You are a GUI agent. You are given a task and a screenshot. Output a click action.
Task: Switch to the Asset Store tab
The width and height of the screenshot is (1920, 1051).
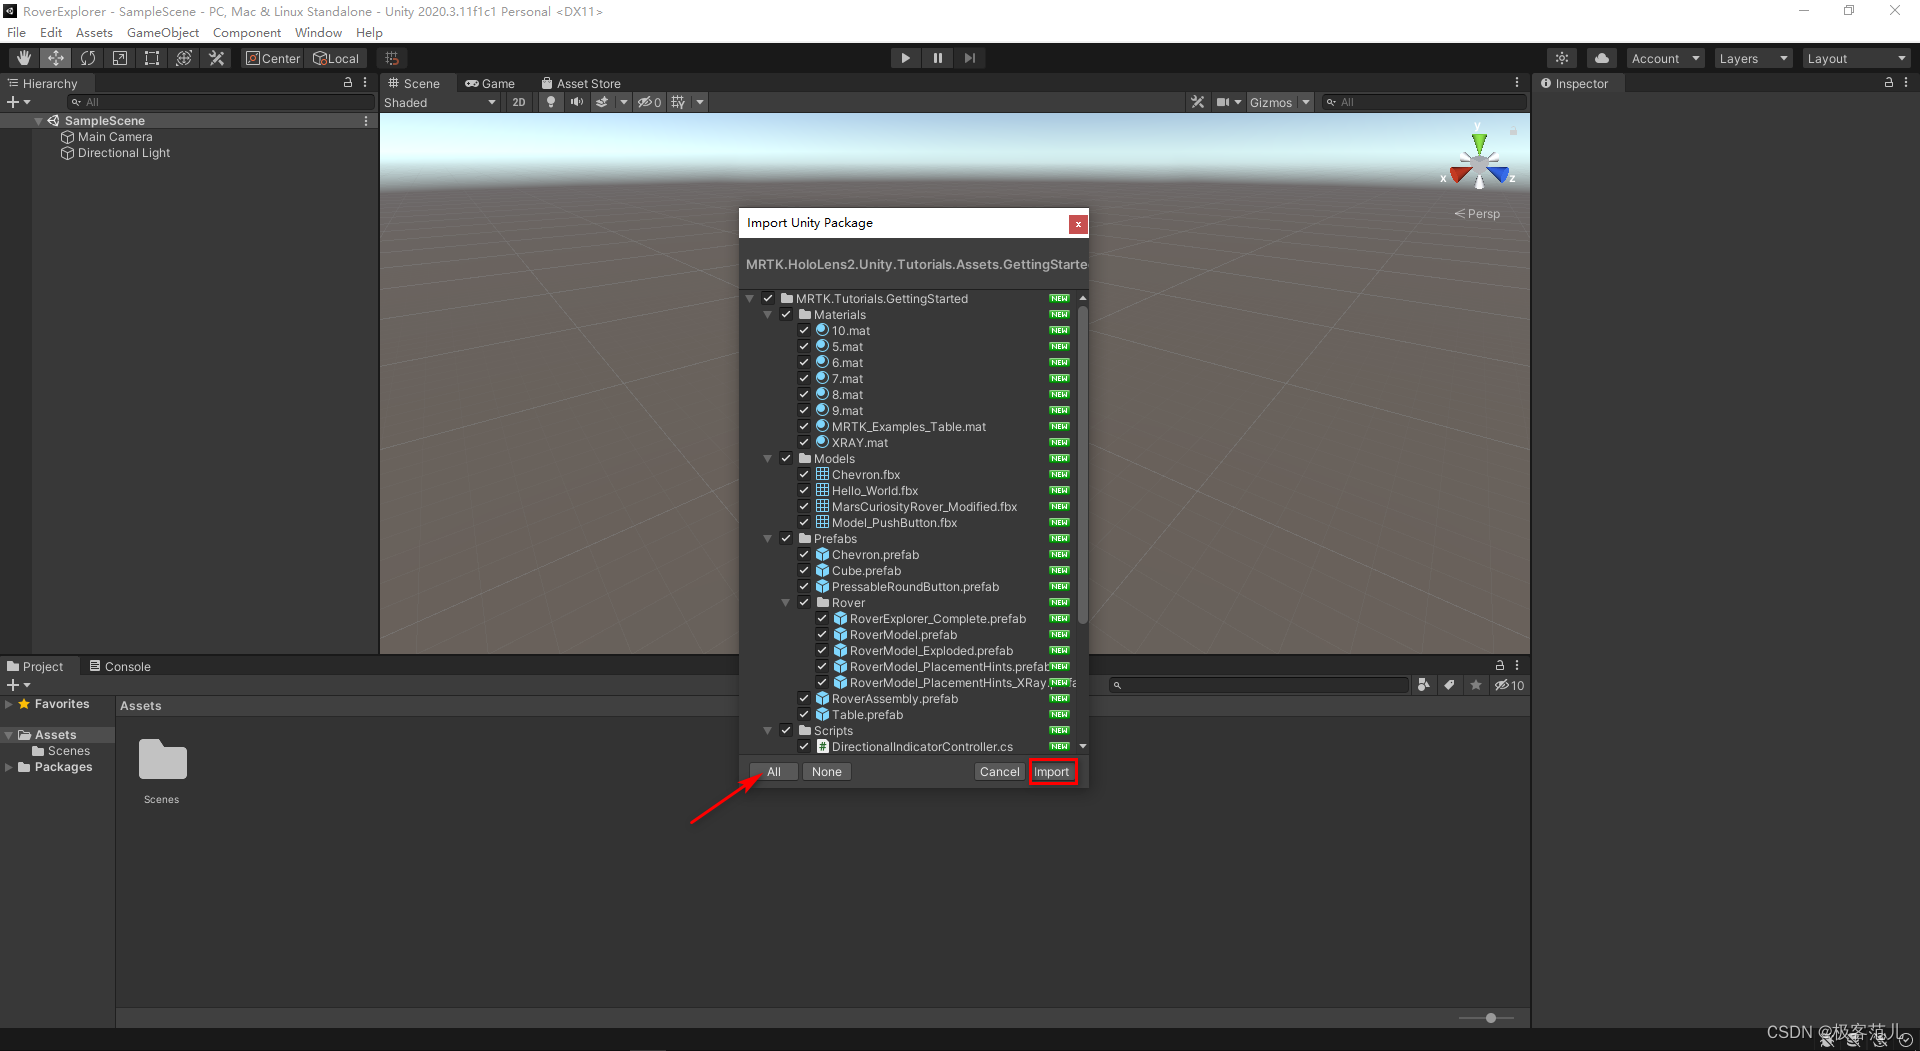coord(581,83)
